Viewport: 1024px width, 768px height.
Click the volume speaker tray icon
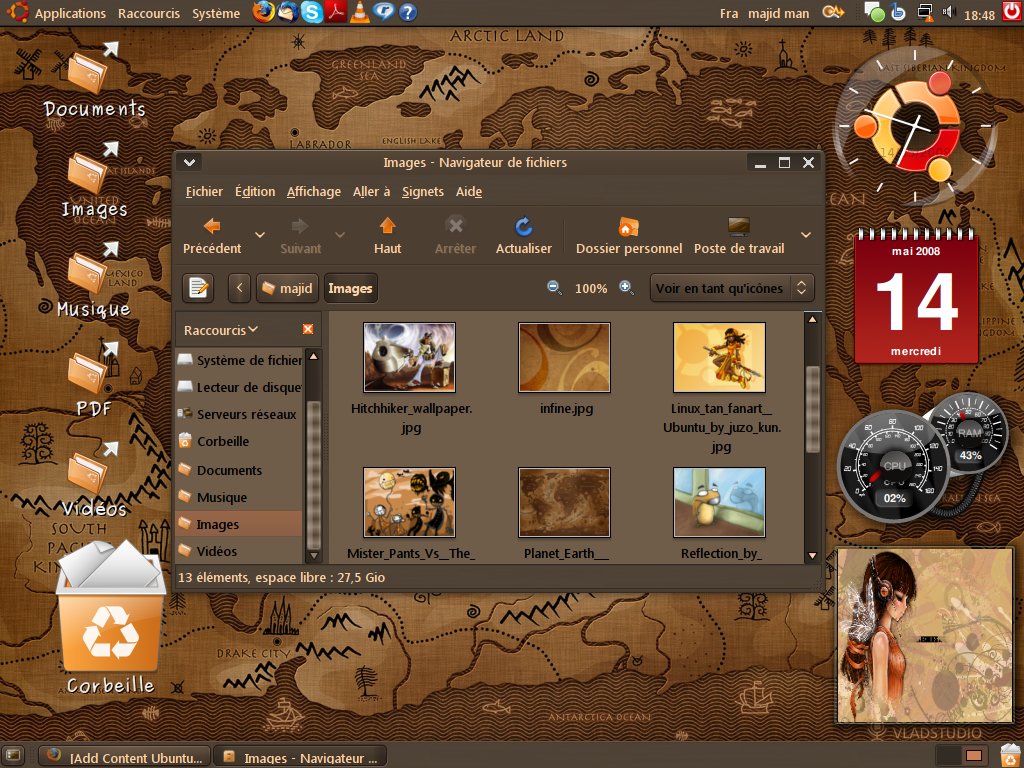coord(949,12)
